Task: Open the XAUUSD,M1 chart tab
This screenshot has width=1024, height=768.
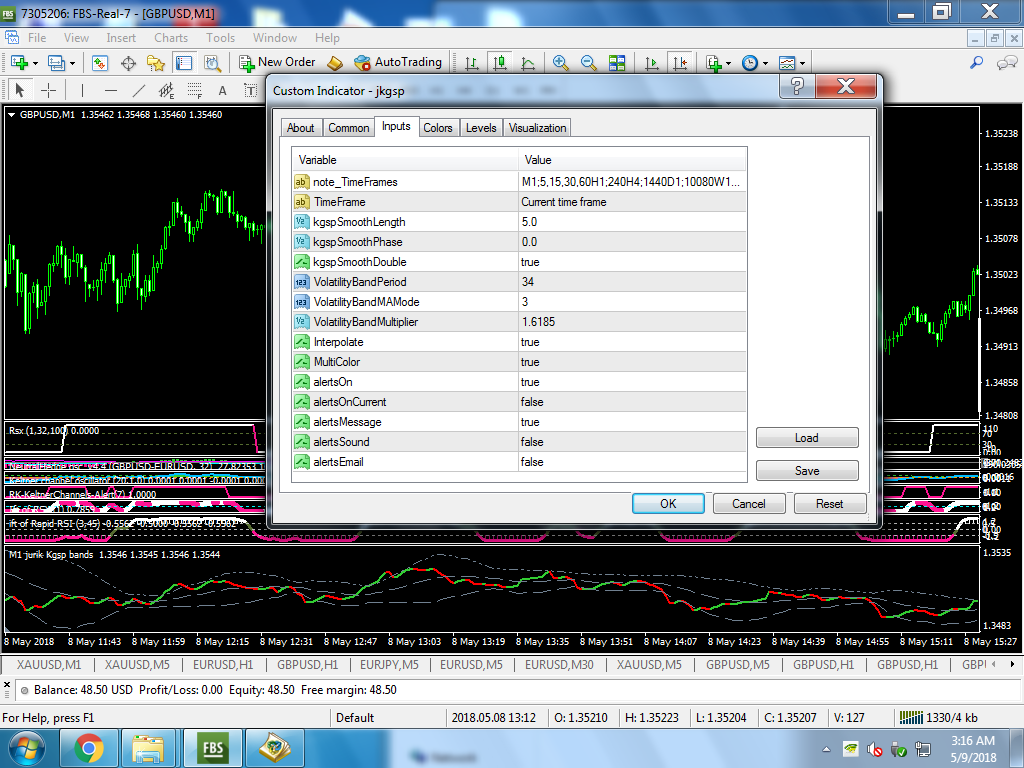Action: (49, 665)
